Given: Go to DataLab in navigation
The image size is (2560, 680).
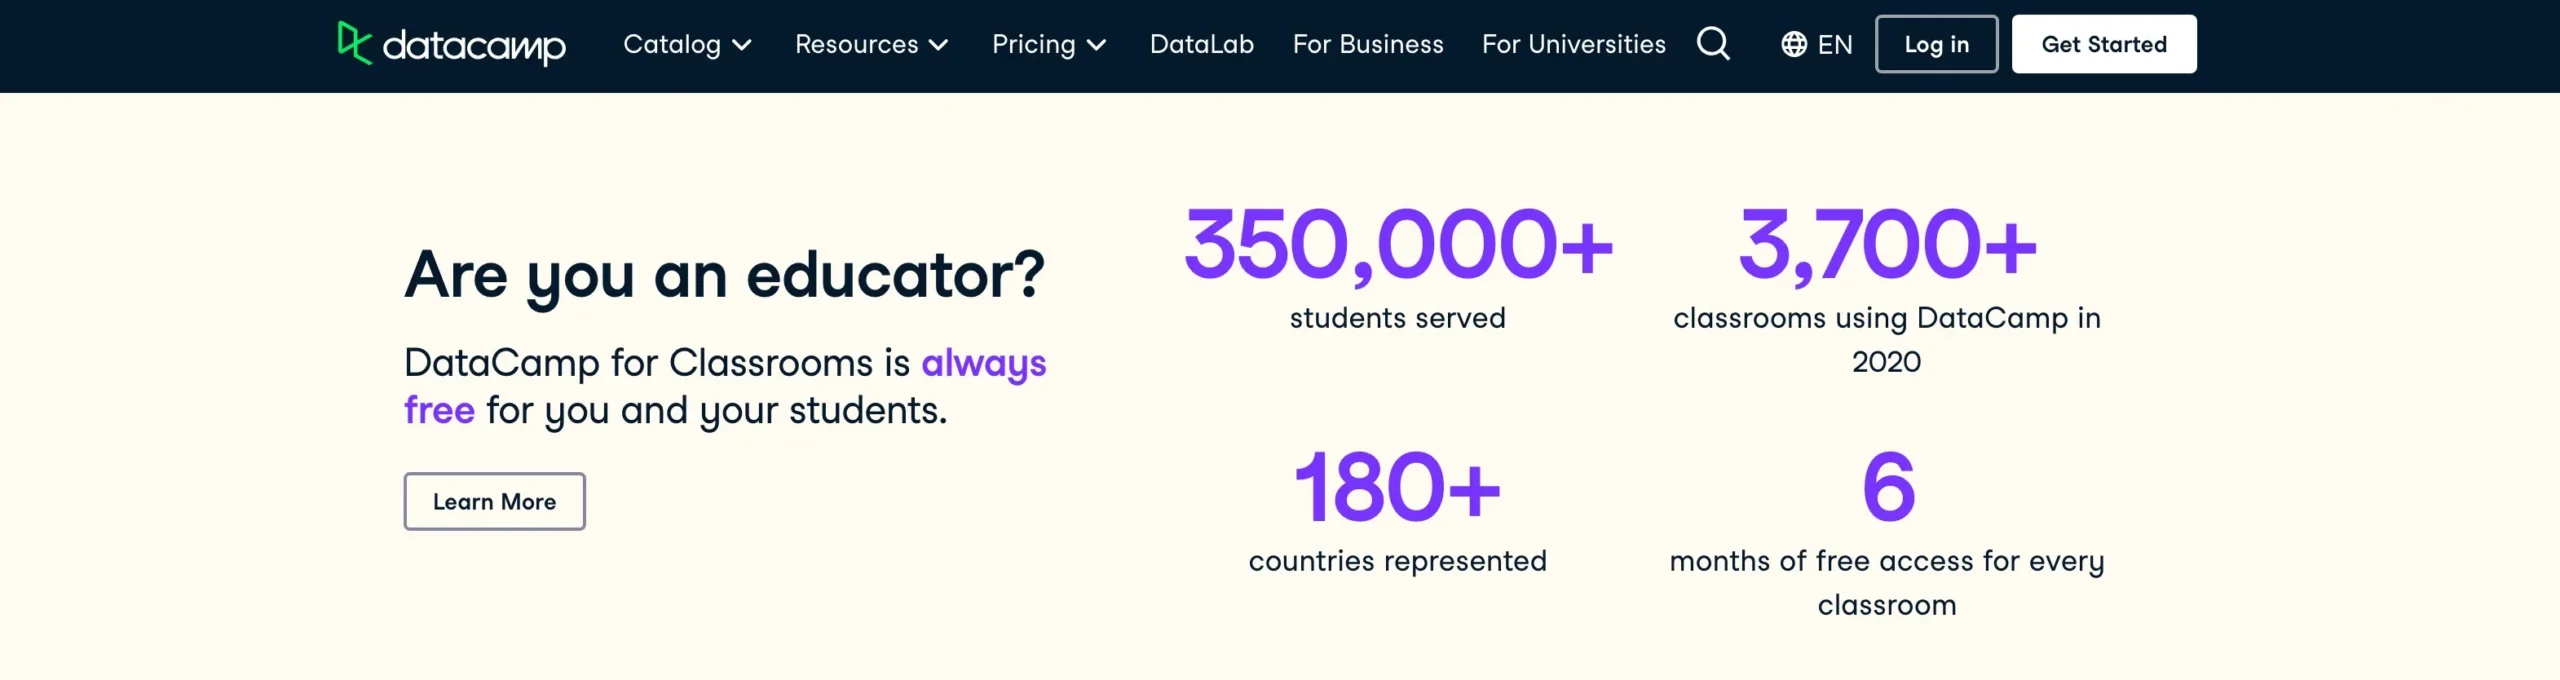Looking at the screenshot, I should click(x=1201, y=44).
